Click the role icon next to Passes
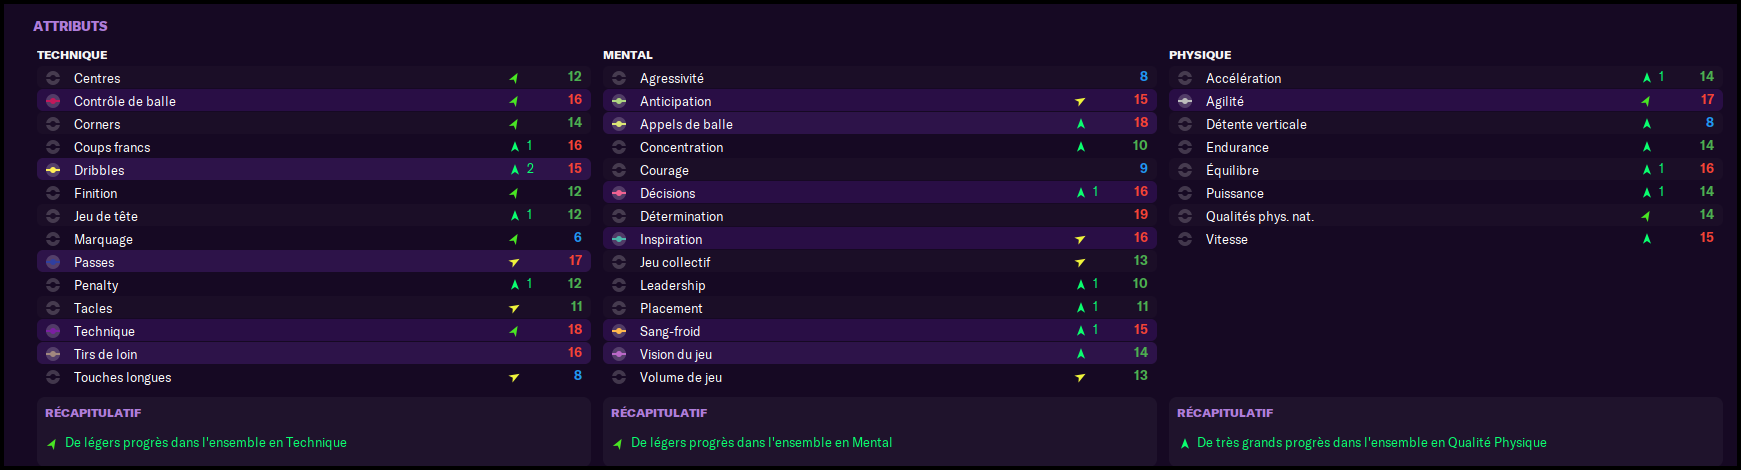The width and height of the screenshot is (1741, 470). [x=53, y=262]
